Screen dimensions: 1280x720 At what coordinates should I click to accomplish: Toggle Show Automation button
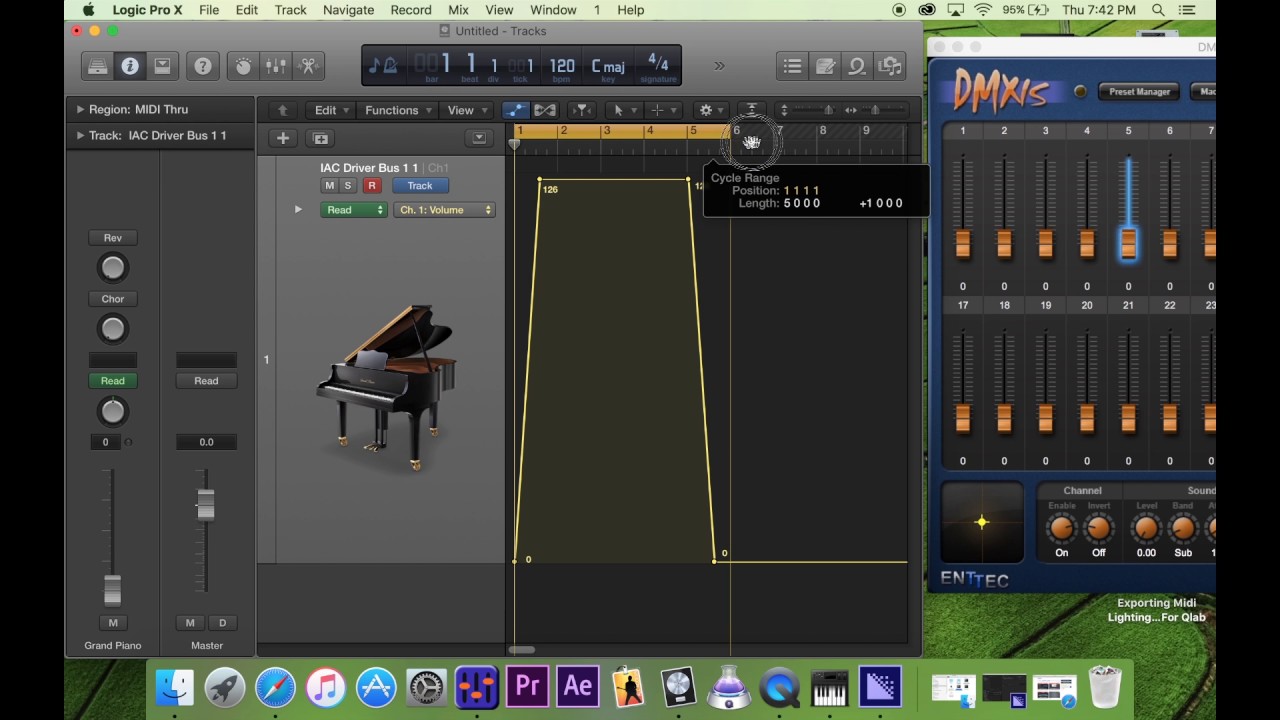[515, 110]
